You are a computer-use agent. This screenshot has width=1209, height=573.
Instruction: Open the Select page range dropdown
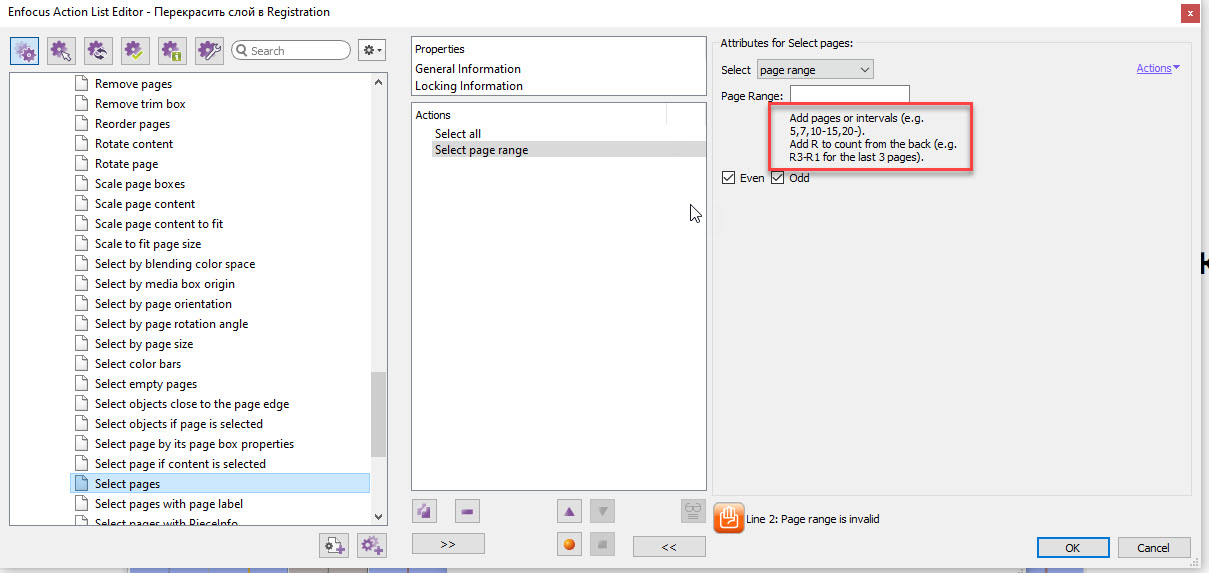[814, 70]
